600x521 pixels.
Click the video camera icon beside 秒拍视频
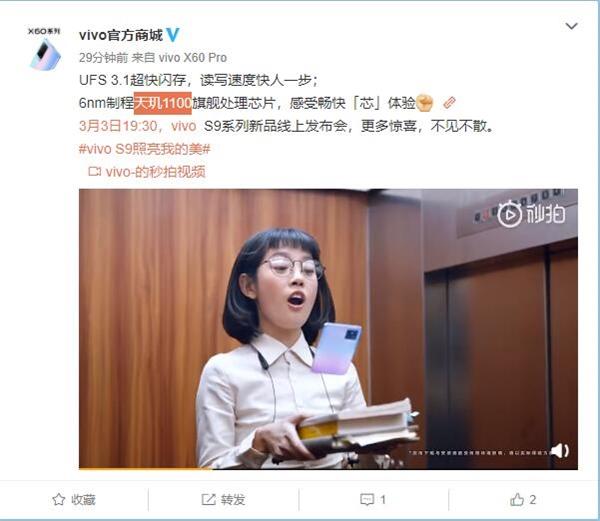[95, 171]
